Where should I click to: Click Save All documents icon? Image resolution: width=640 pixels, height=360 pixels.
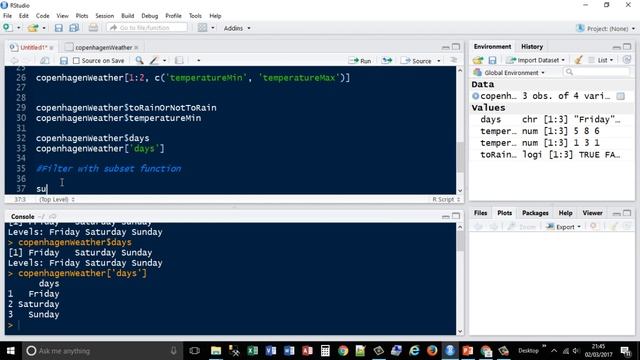click(x=74, y=28)
